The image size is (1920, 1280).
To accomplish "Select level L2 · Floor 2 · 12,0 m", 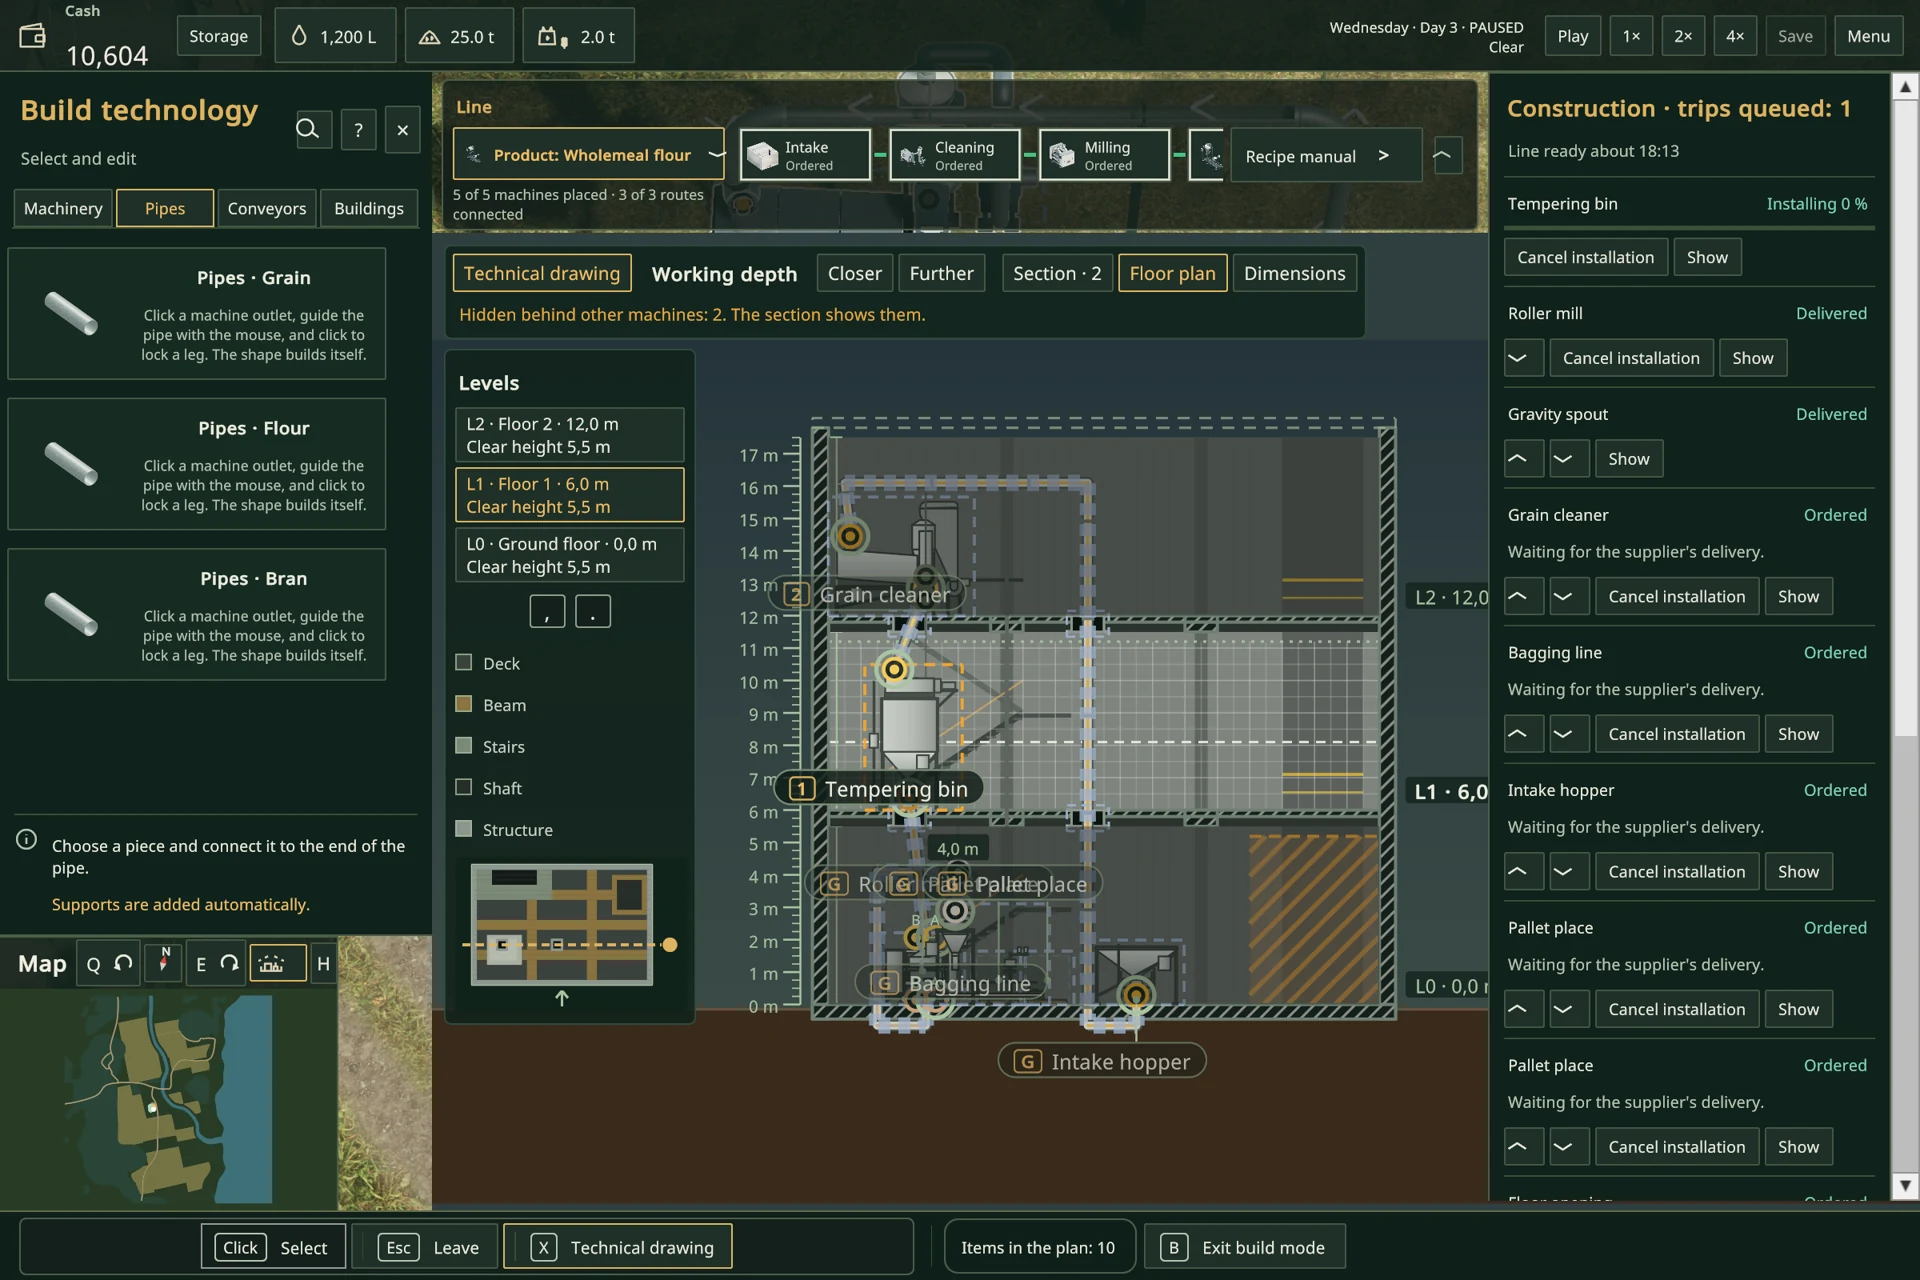I will click(x=569, y=435).
